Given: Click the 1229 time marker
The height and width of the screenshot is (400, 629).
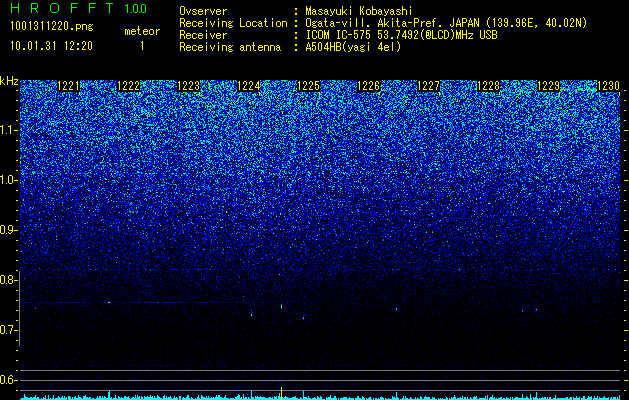Looking at the screenshot, I should pos(548,86).
